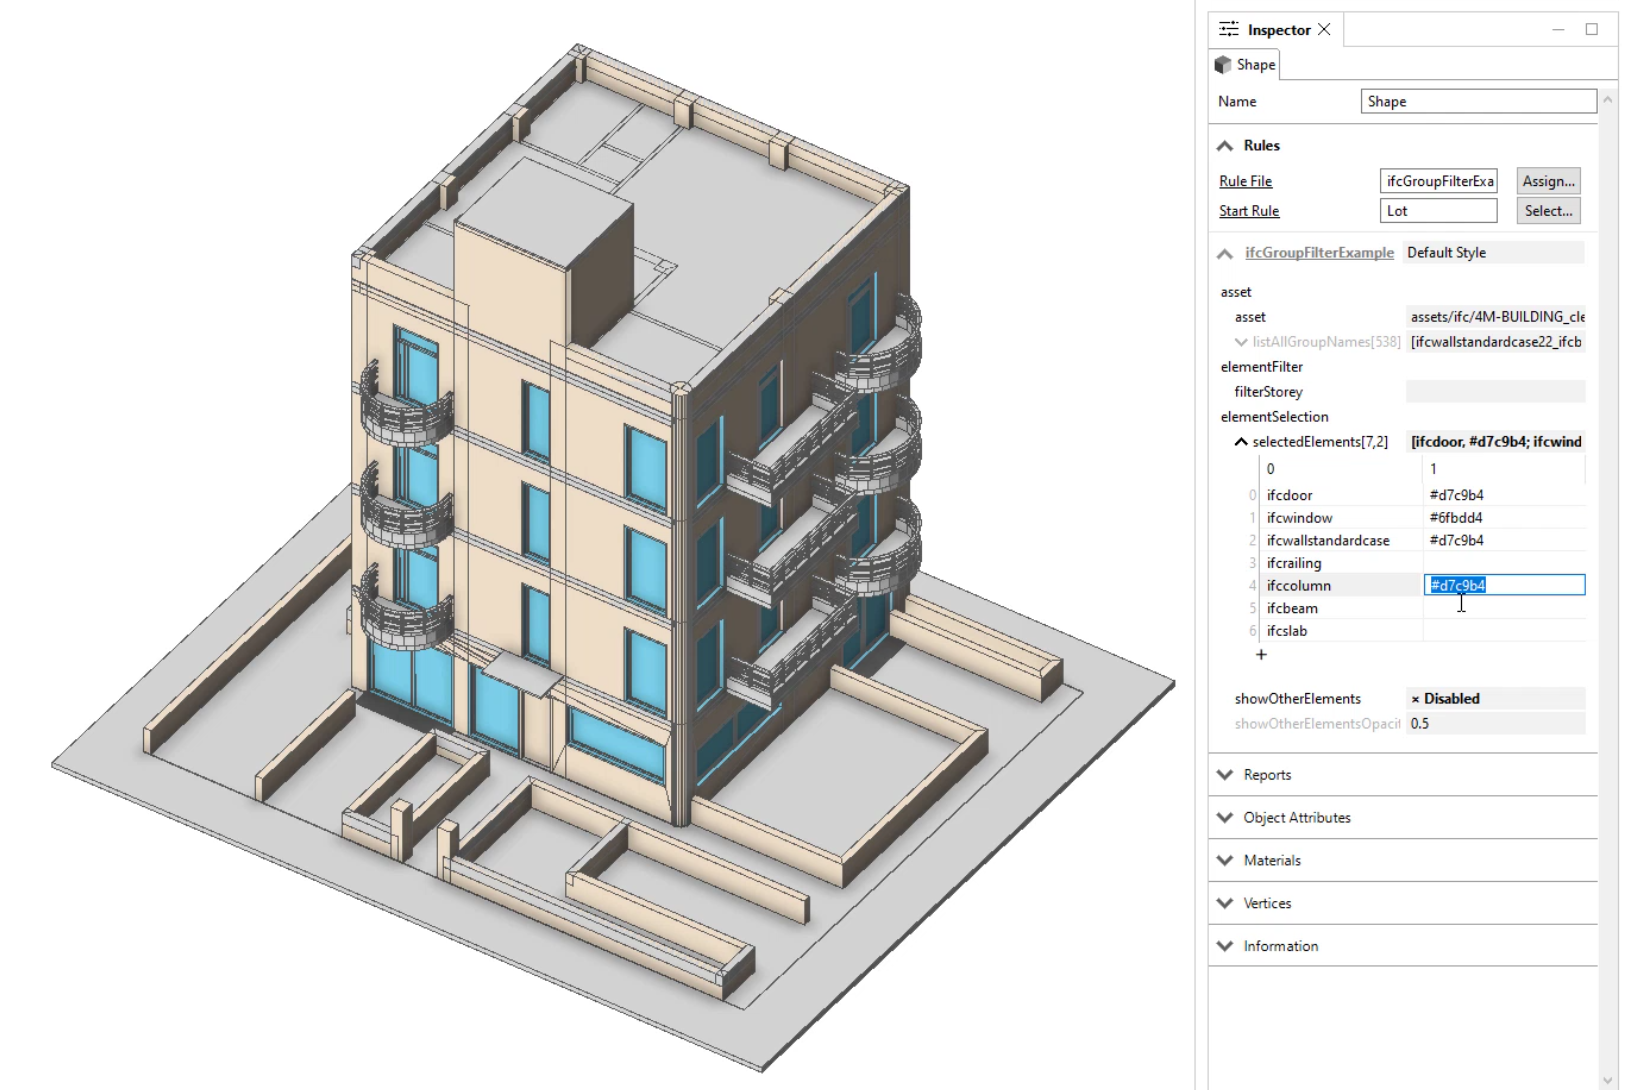This screenshot has height=1090, width=1631.
Task: Open the Default Style dropdown
Action: coord(1494,253)
